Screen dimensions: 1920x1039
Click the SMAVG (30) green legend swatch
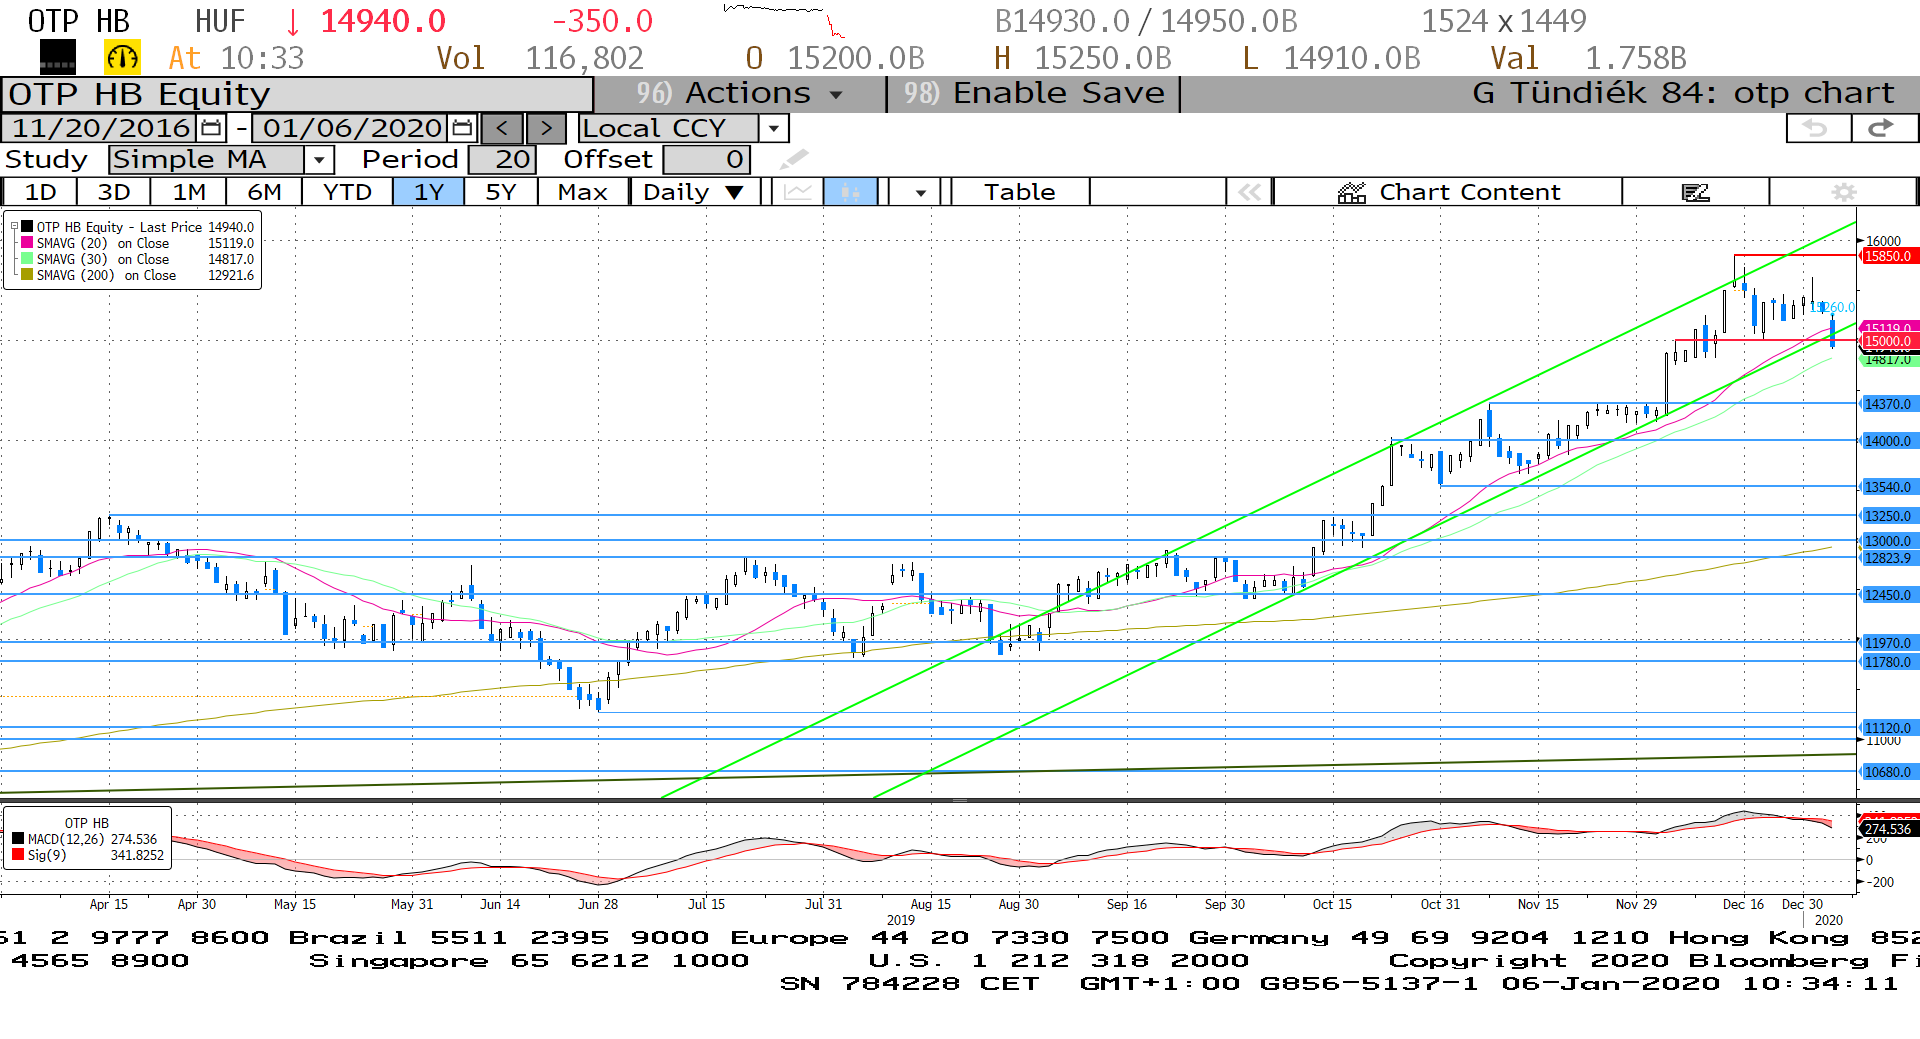(27, 259)
